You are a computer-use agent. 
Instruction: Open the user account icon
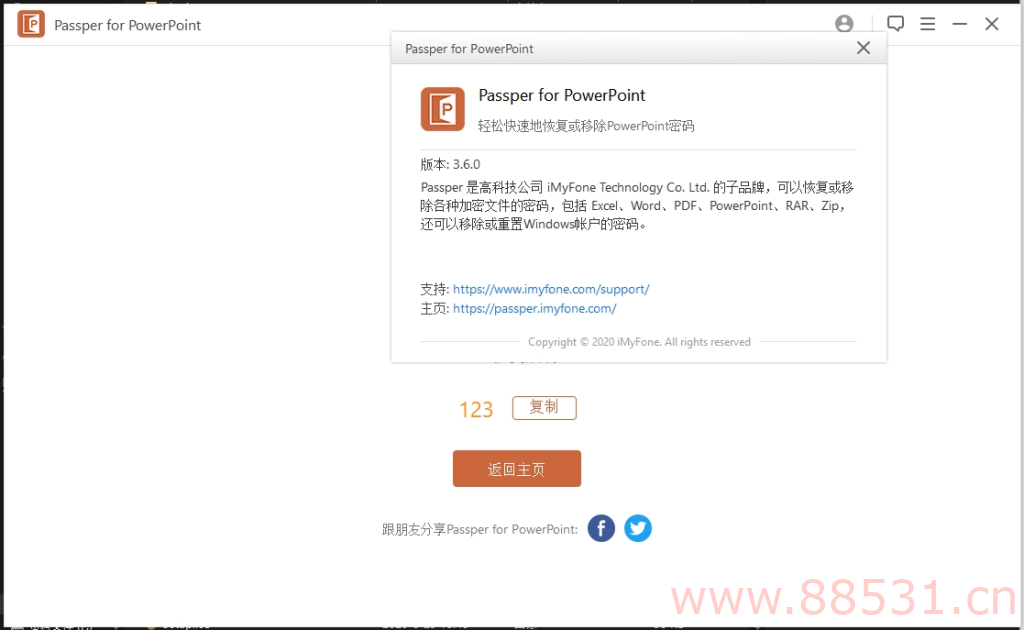(844, 24)
